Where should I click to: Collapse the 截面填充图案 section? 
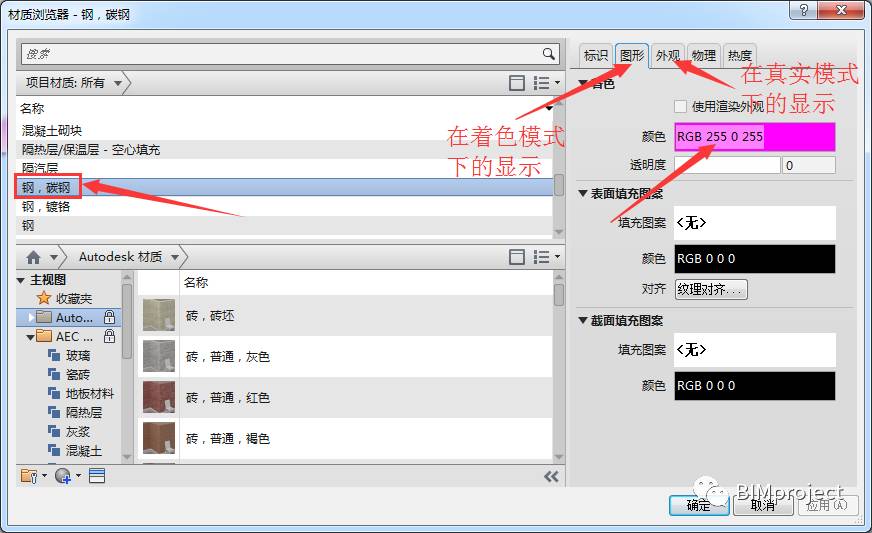click(x=583, y=320)
